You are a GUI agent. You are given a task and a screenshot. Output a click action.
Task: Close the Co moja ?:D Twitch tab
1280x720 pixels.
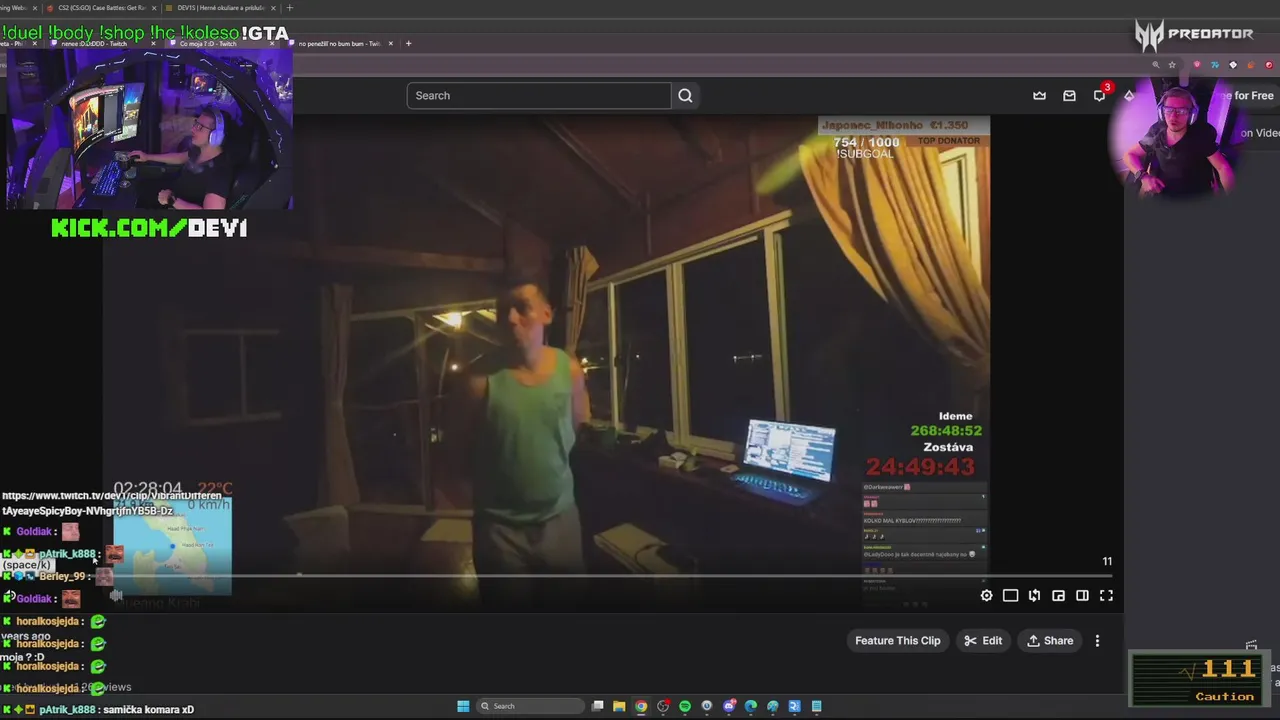point(272,43)
